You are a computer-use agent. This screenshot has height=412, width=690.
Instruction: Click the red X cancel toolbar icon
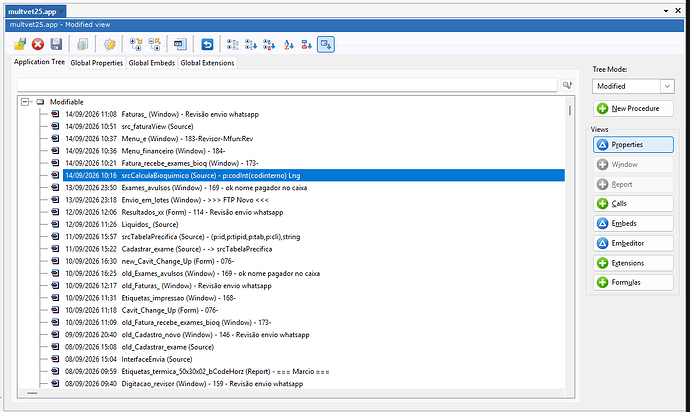[x=38, y=44]
